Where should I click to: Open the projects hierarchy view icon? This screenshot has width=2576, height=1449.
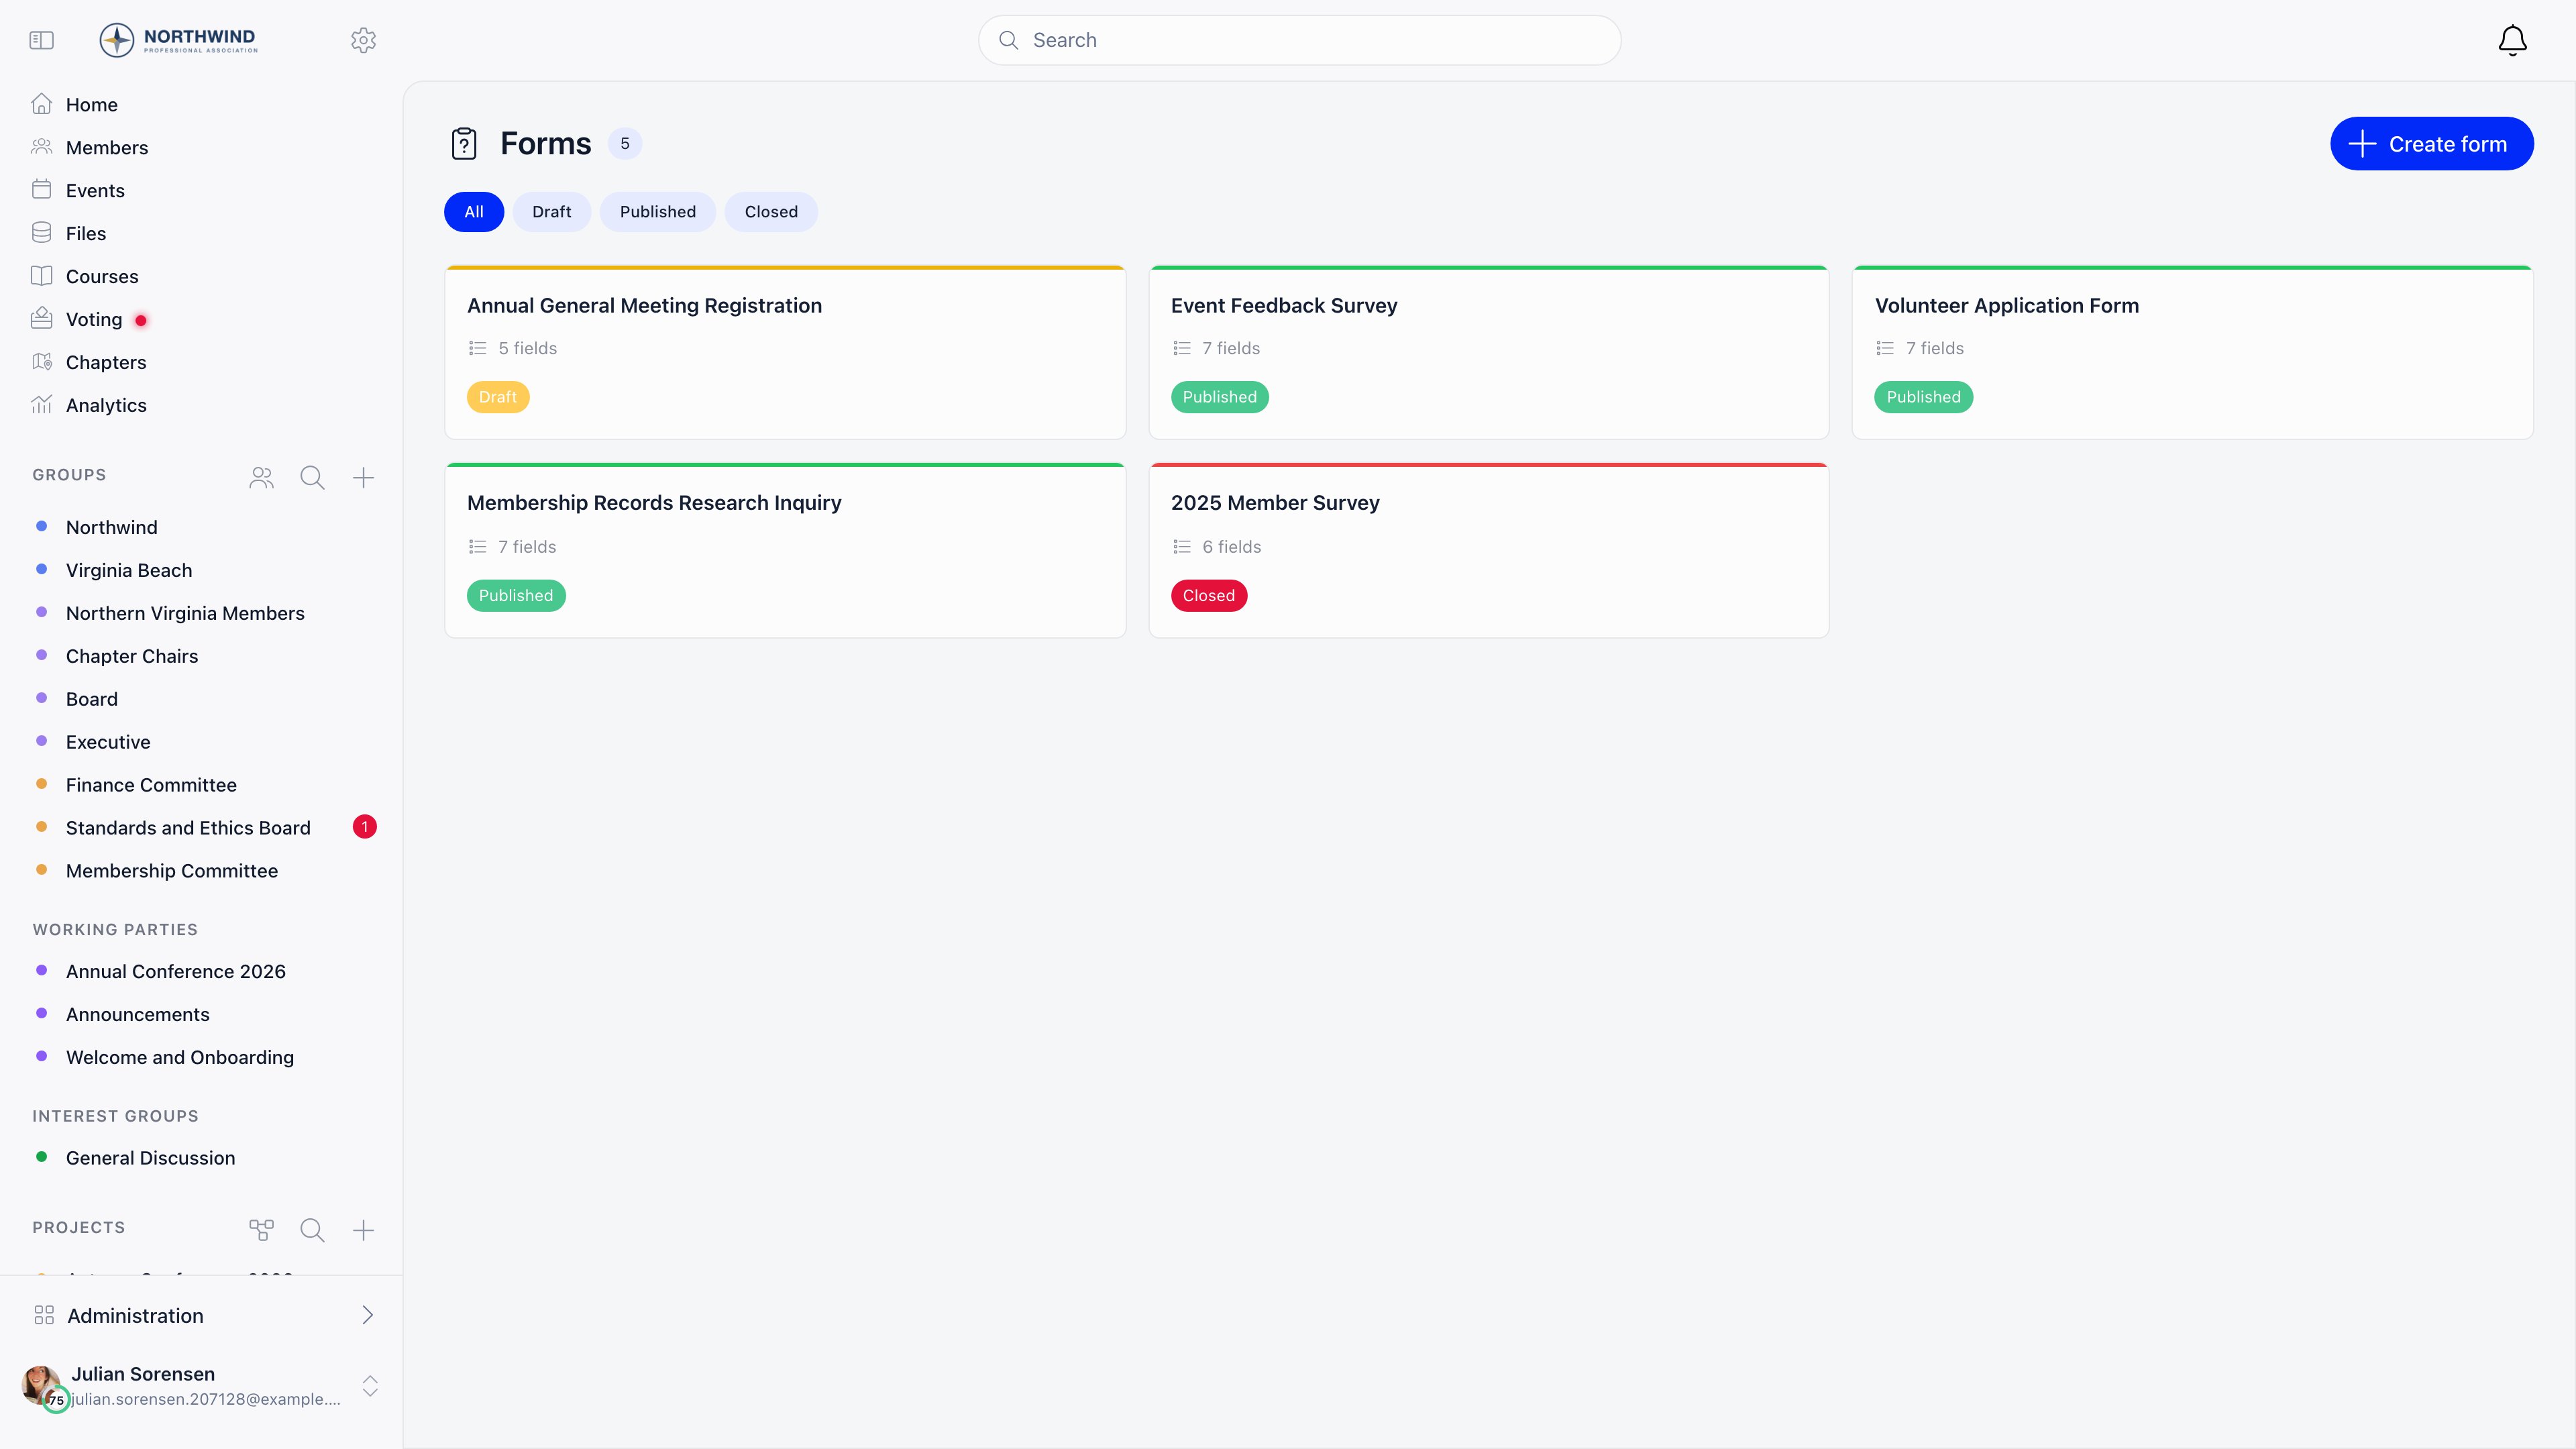pos(261,1230)
